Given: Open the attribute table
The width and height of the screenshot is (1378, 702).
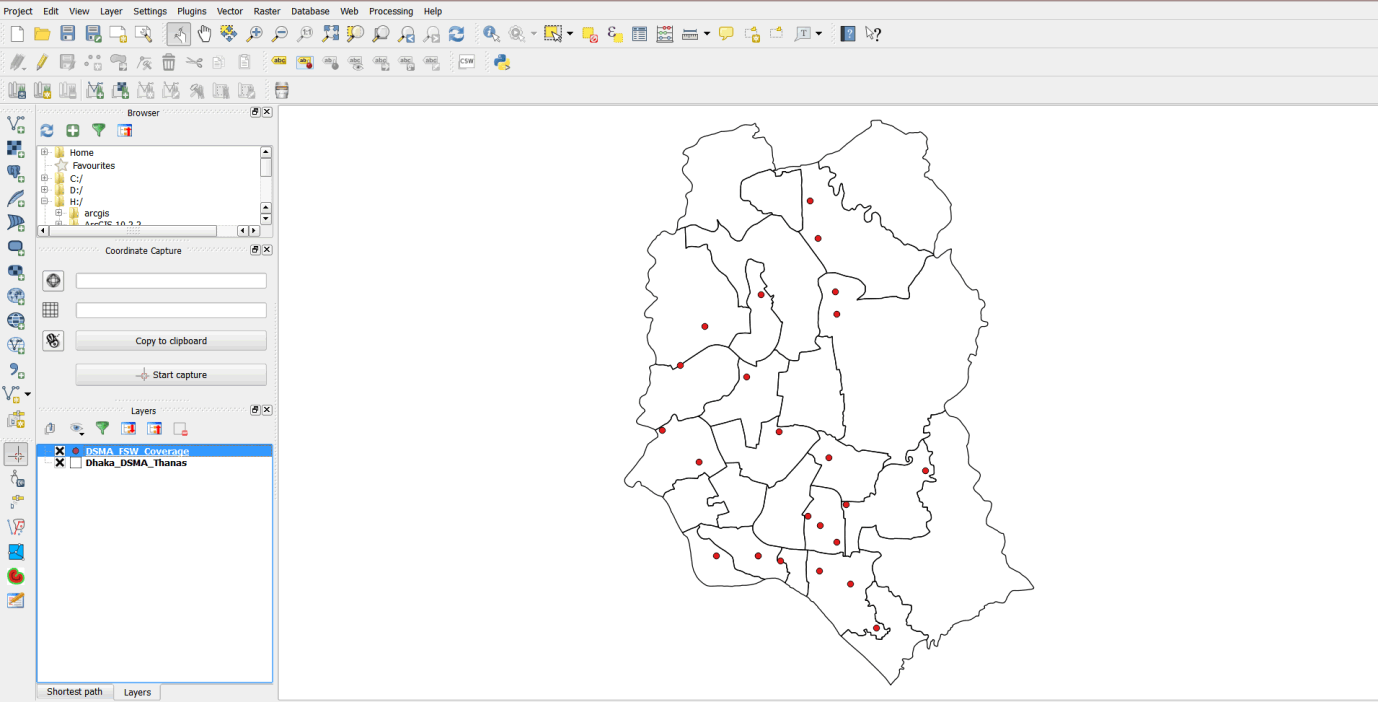Looking at the screenshot, I should click(639, 34).
